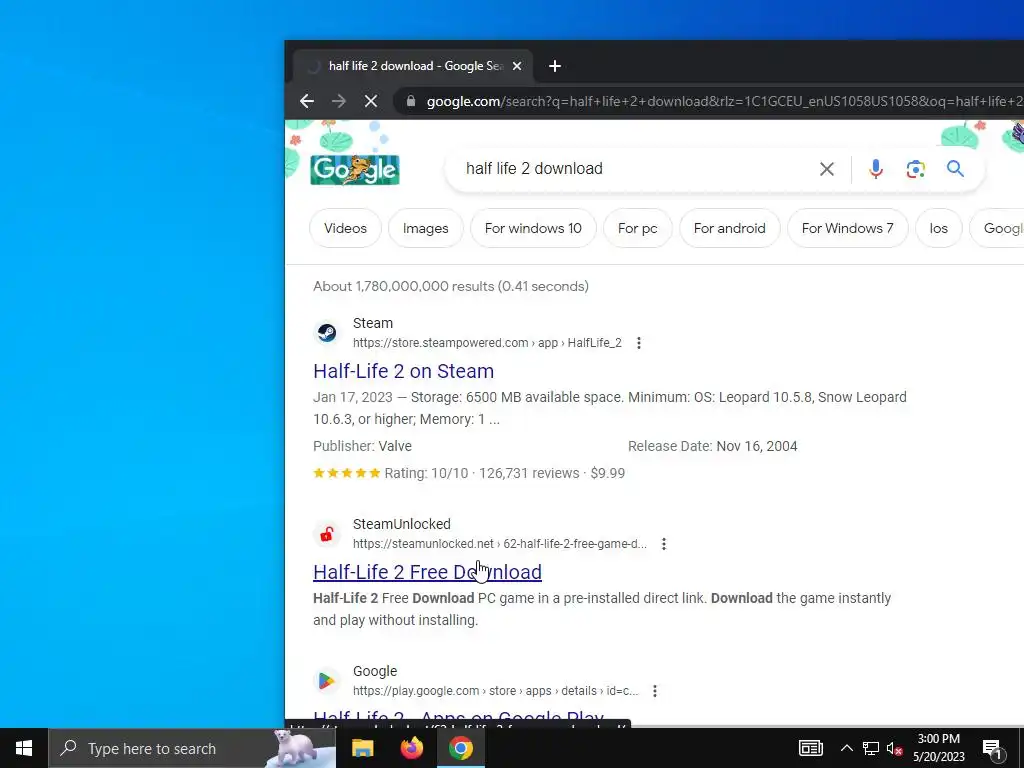
Task: Click the steamunlocked.net URL text
Action: click(500, 544)
